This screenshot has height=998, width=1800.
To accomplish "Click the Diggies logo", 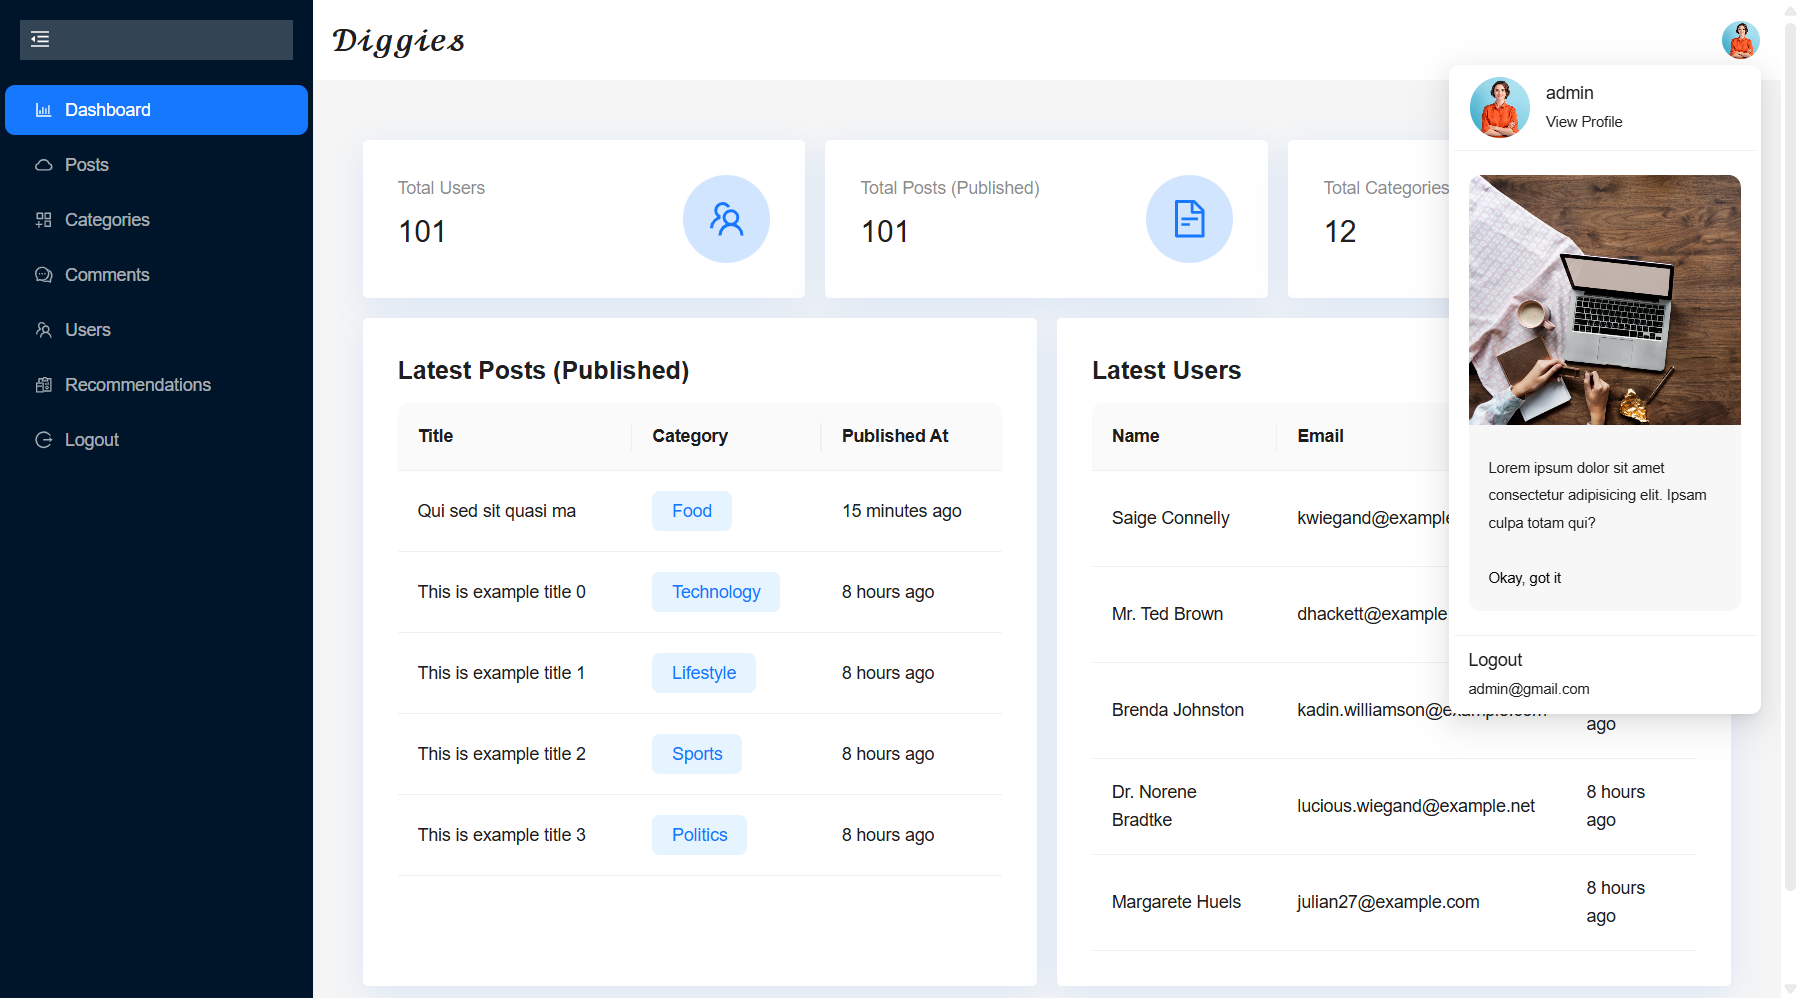I will pyautogui.click(x=399, y=41).
